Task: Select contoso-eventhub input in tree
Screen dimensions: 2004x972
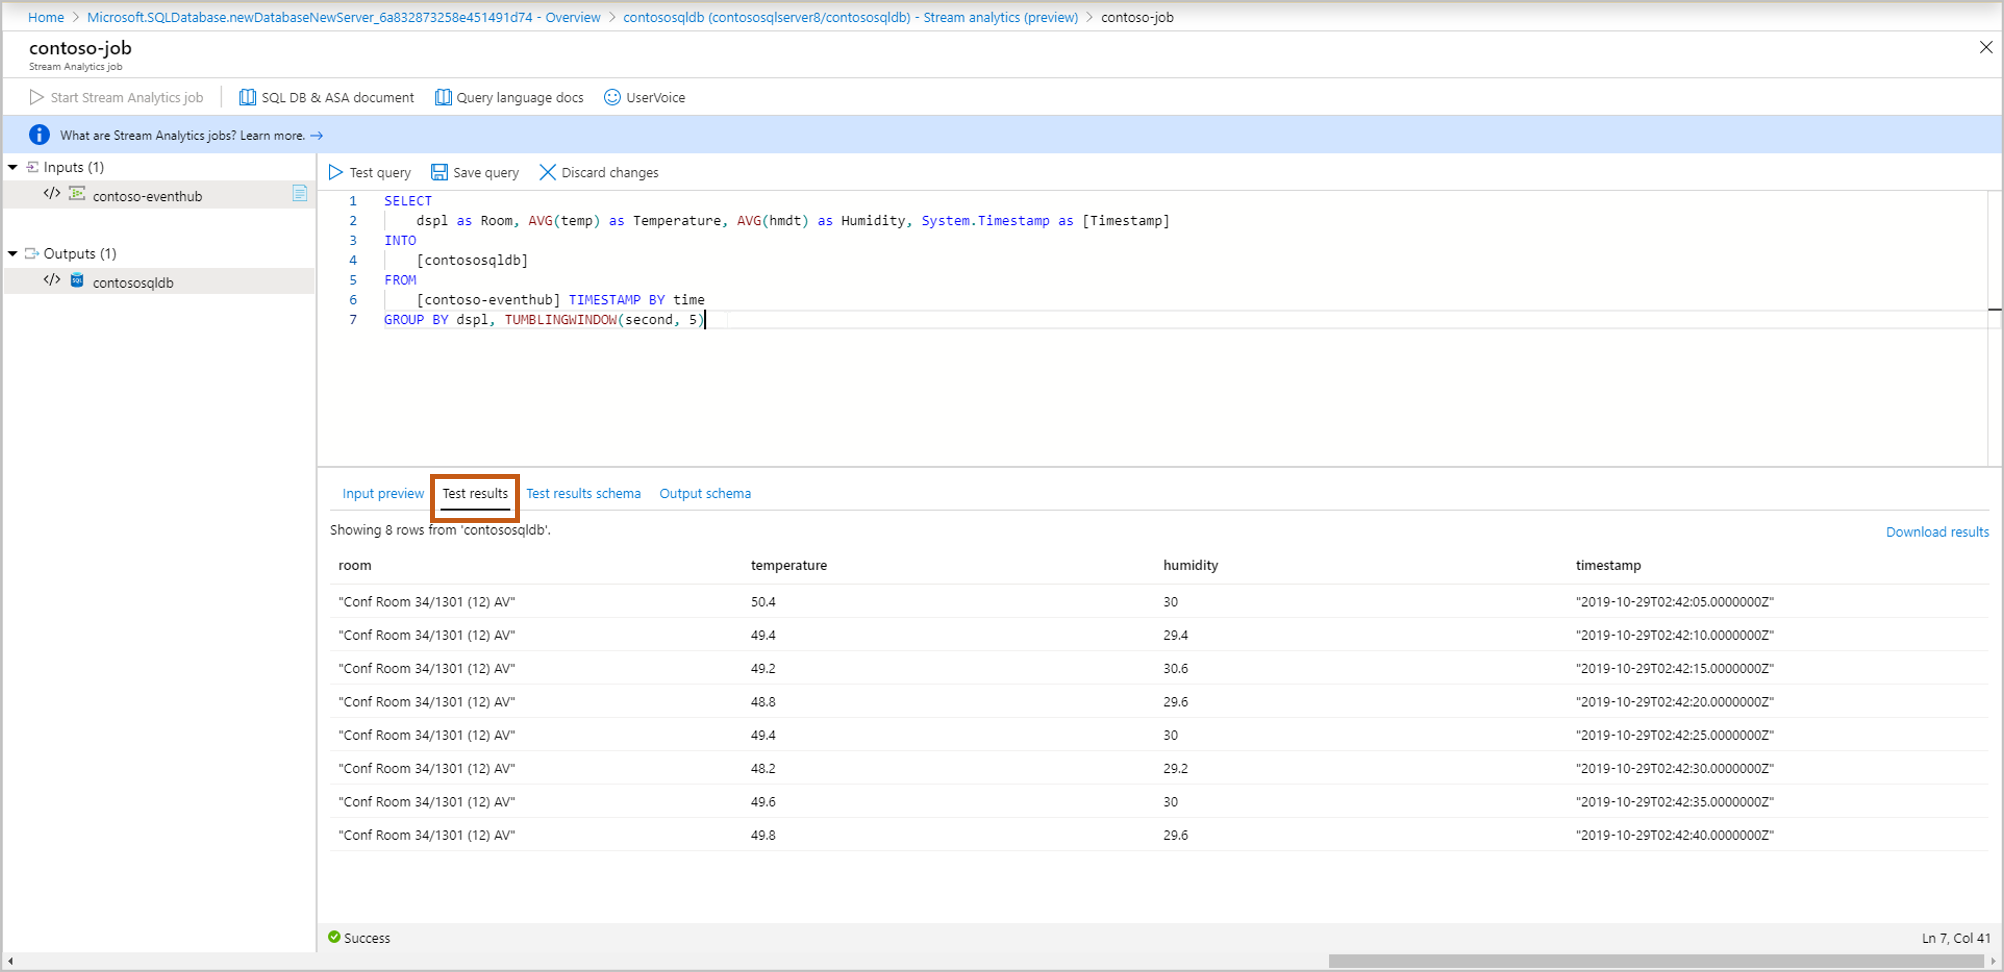Action: [x=147, y=196]
